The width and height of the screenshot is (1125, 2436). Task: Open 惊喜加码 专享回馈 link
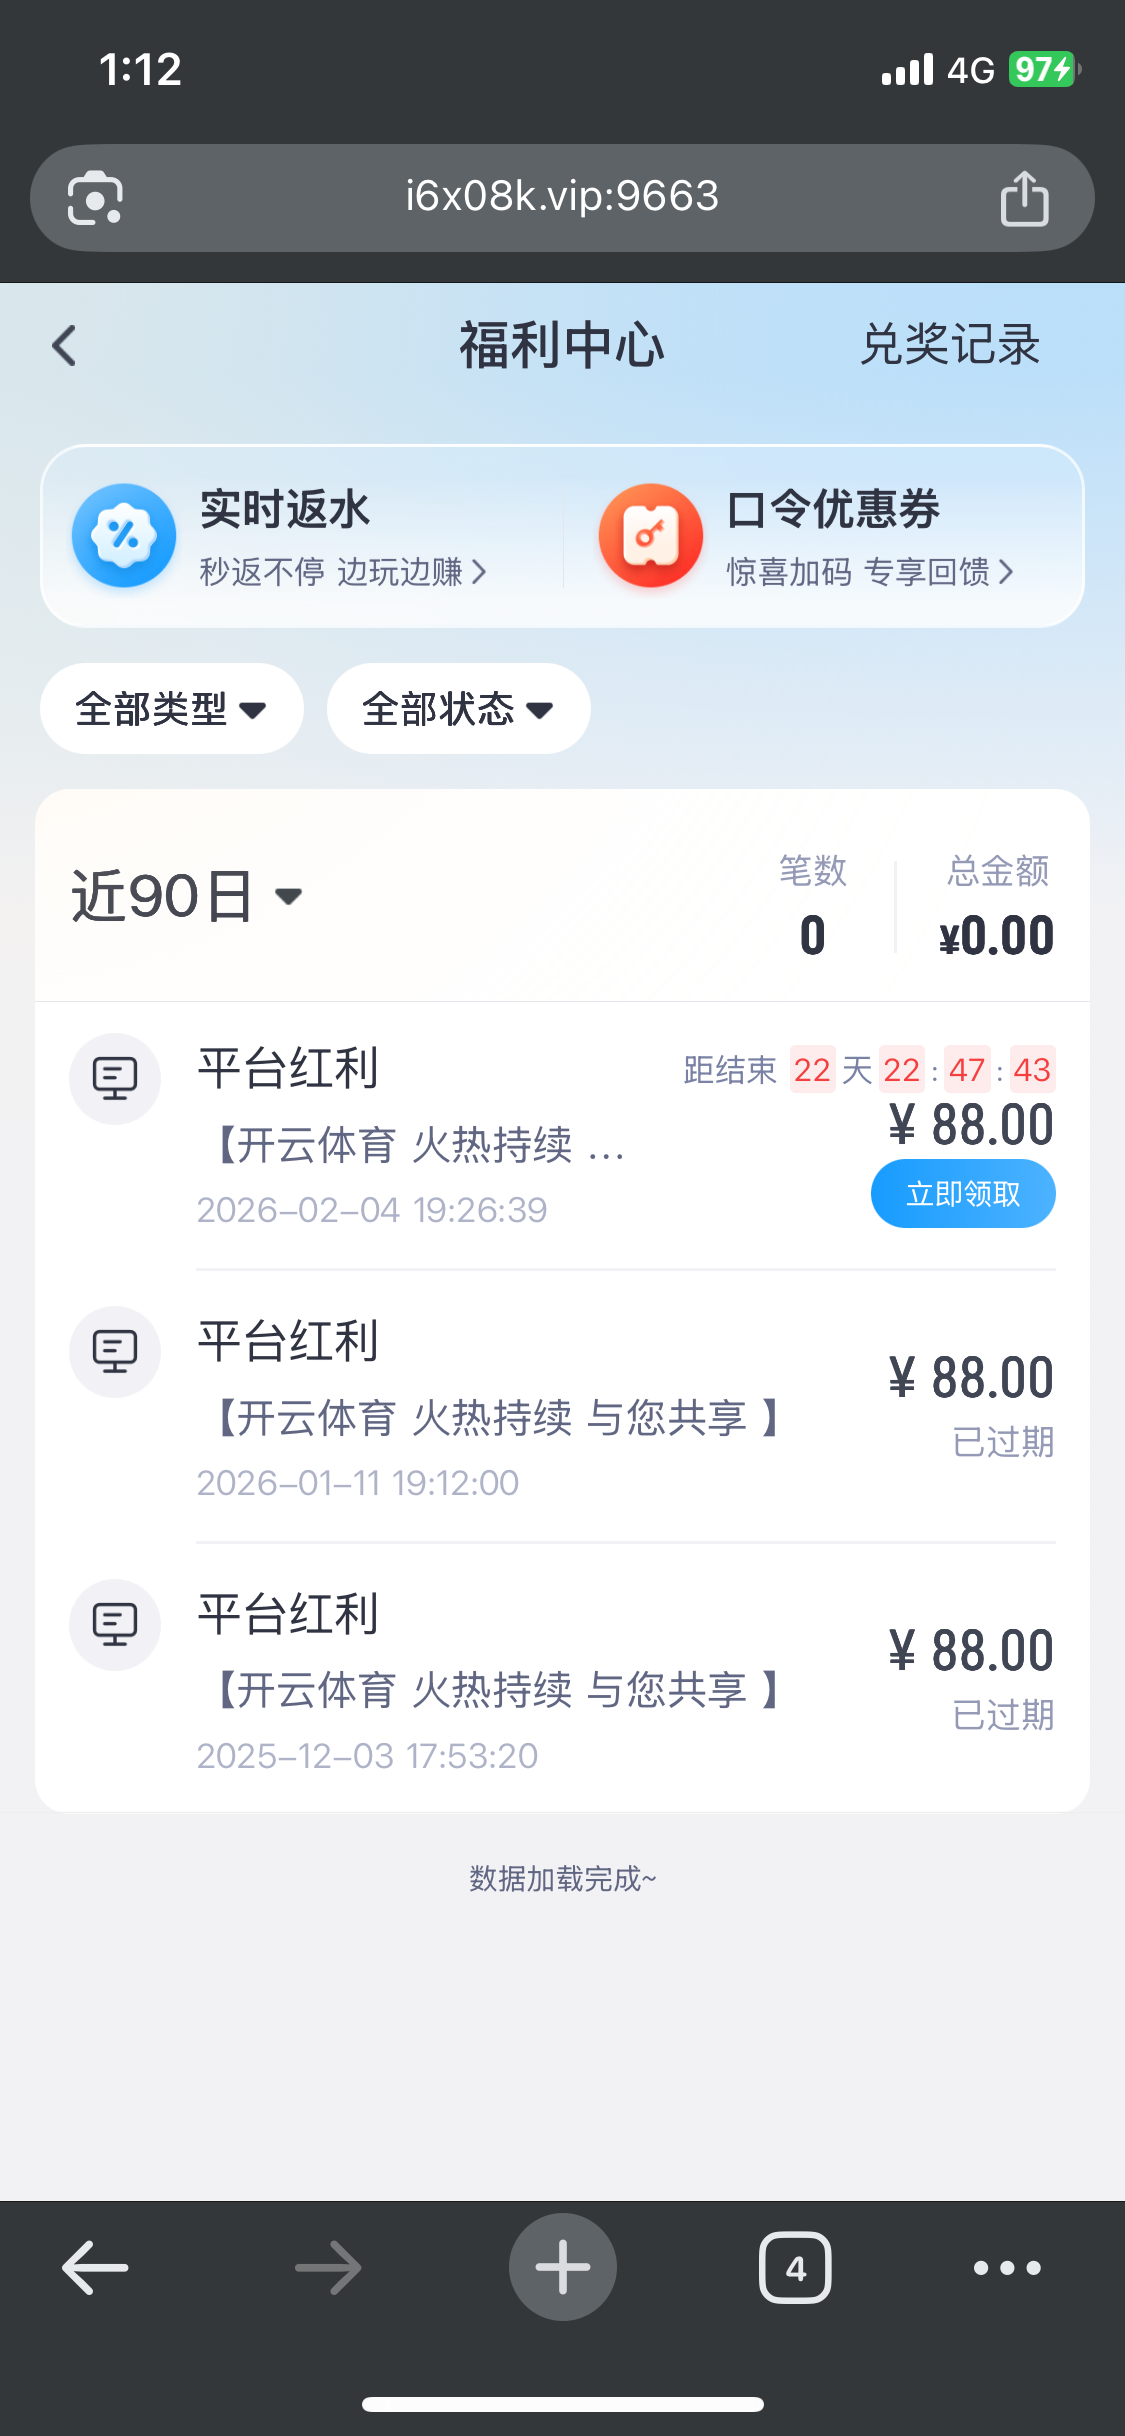(x=869, y=572)
